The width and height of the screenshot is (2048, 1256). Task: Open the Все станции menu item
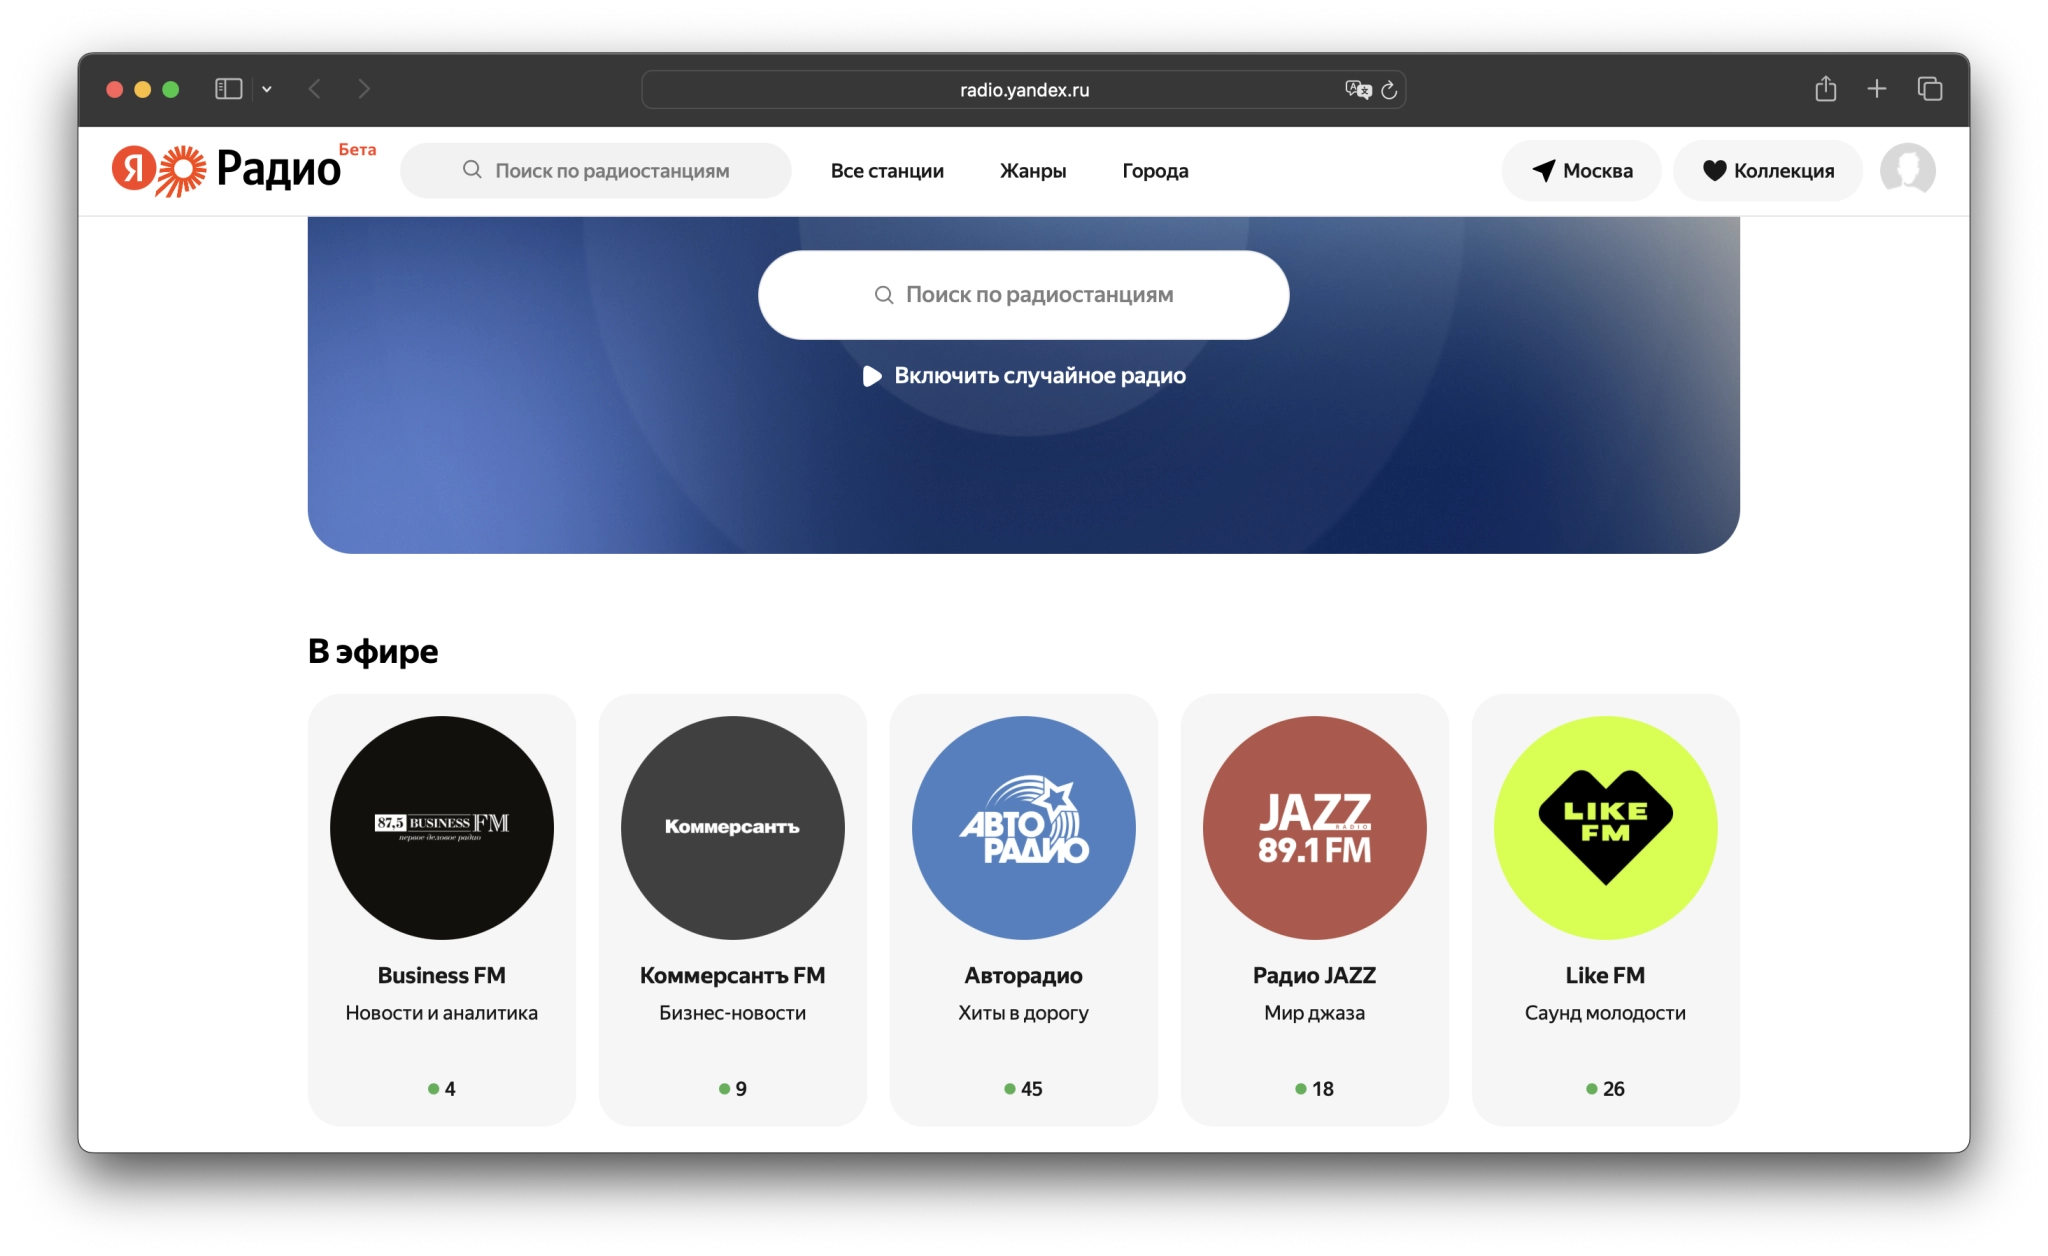(887, 171)
